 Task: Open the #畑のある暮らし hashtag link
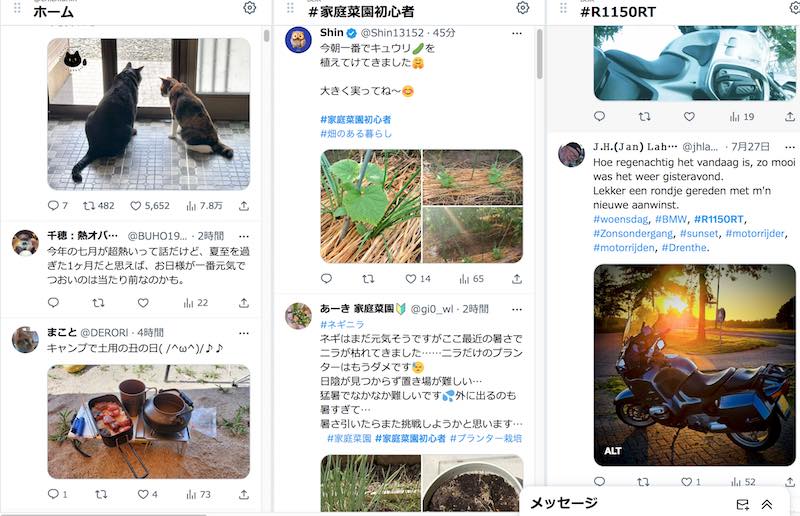[x=356, y=134]
